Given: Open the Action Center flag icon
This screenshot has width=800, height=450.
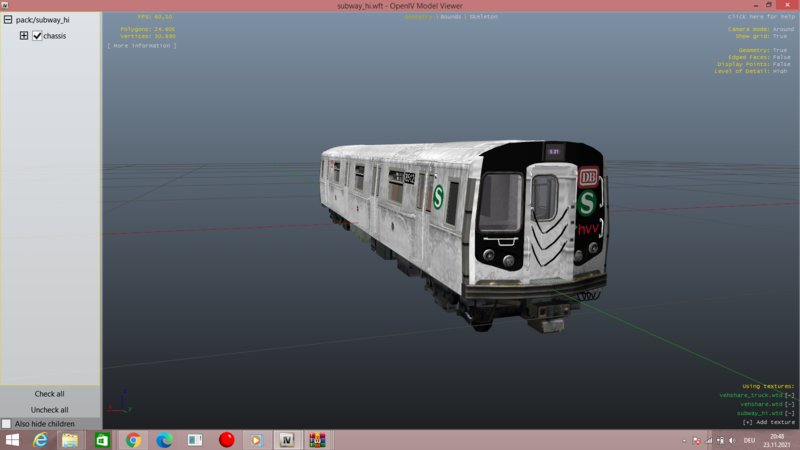Looking at the screenshot, I should tap(696, 440).
